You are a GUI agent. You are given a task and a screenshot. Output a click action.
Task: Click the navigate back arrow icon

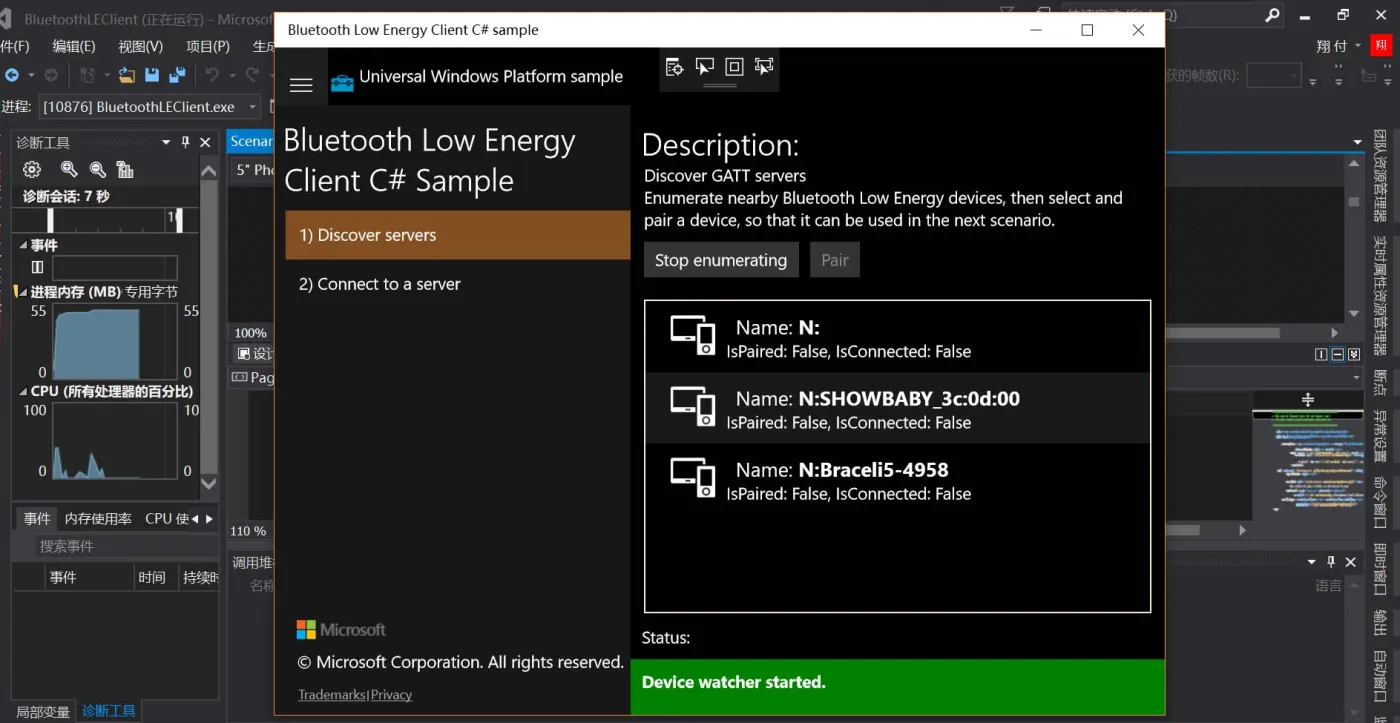click(12, 75)
